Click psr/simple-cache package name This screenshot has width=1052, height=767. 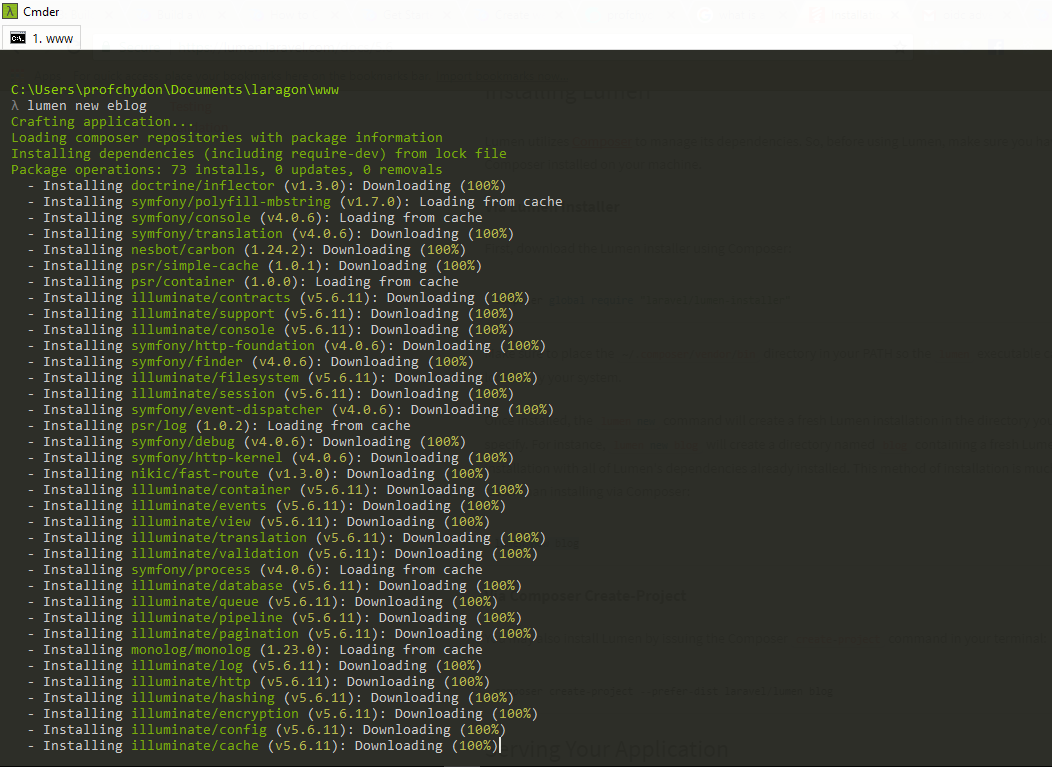(x=195, y=266)
